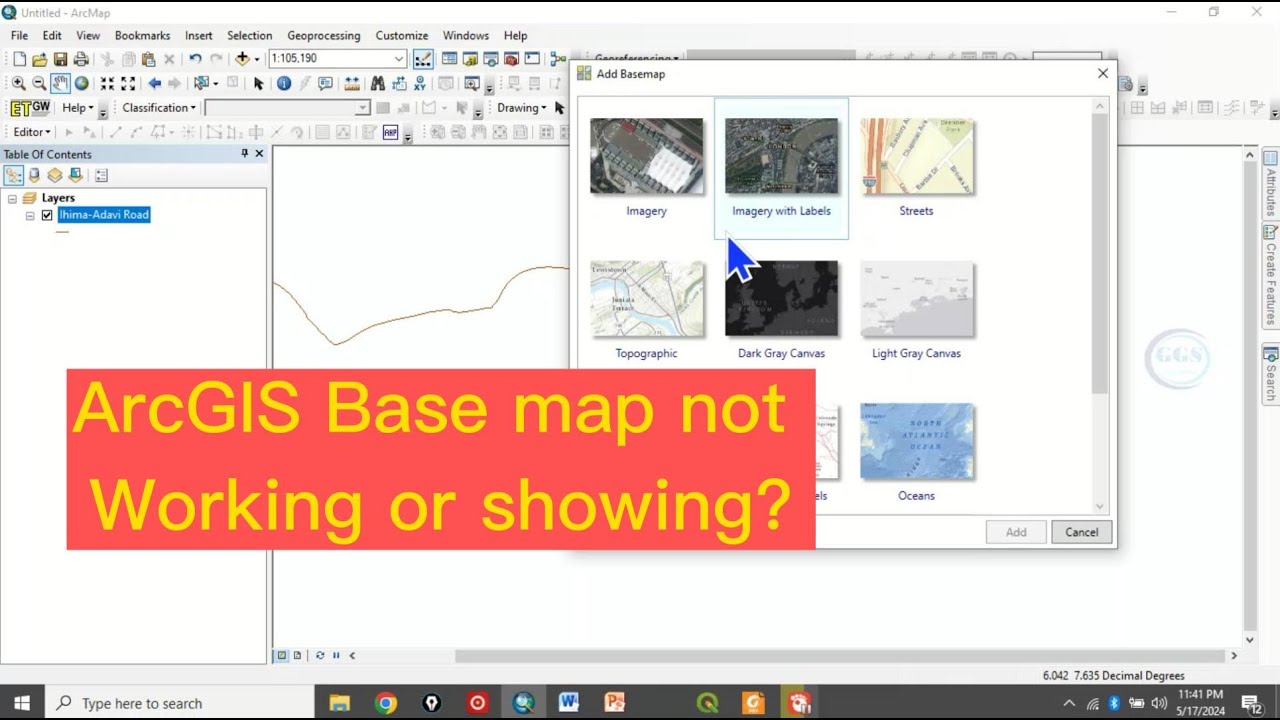Open the Classification dropdown
This screenshot has width=1280, height=720.
tap(159, 108)
